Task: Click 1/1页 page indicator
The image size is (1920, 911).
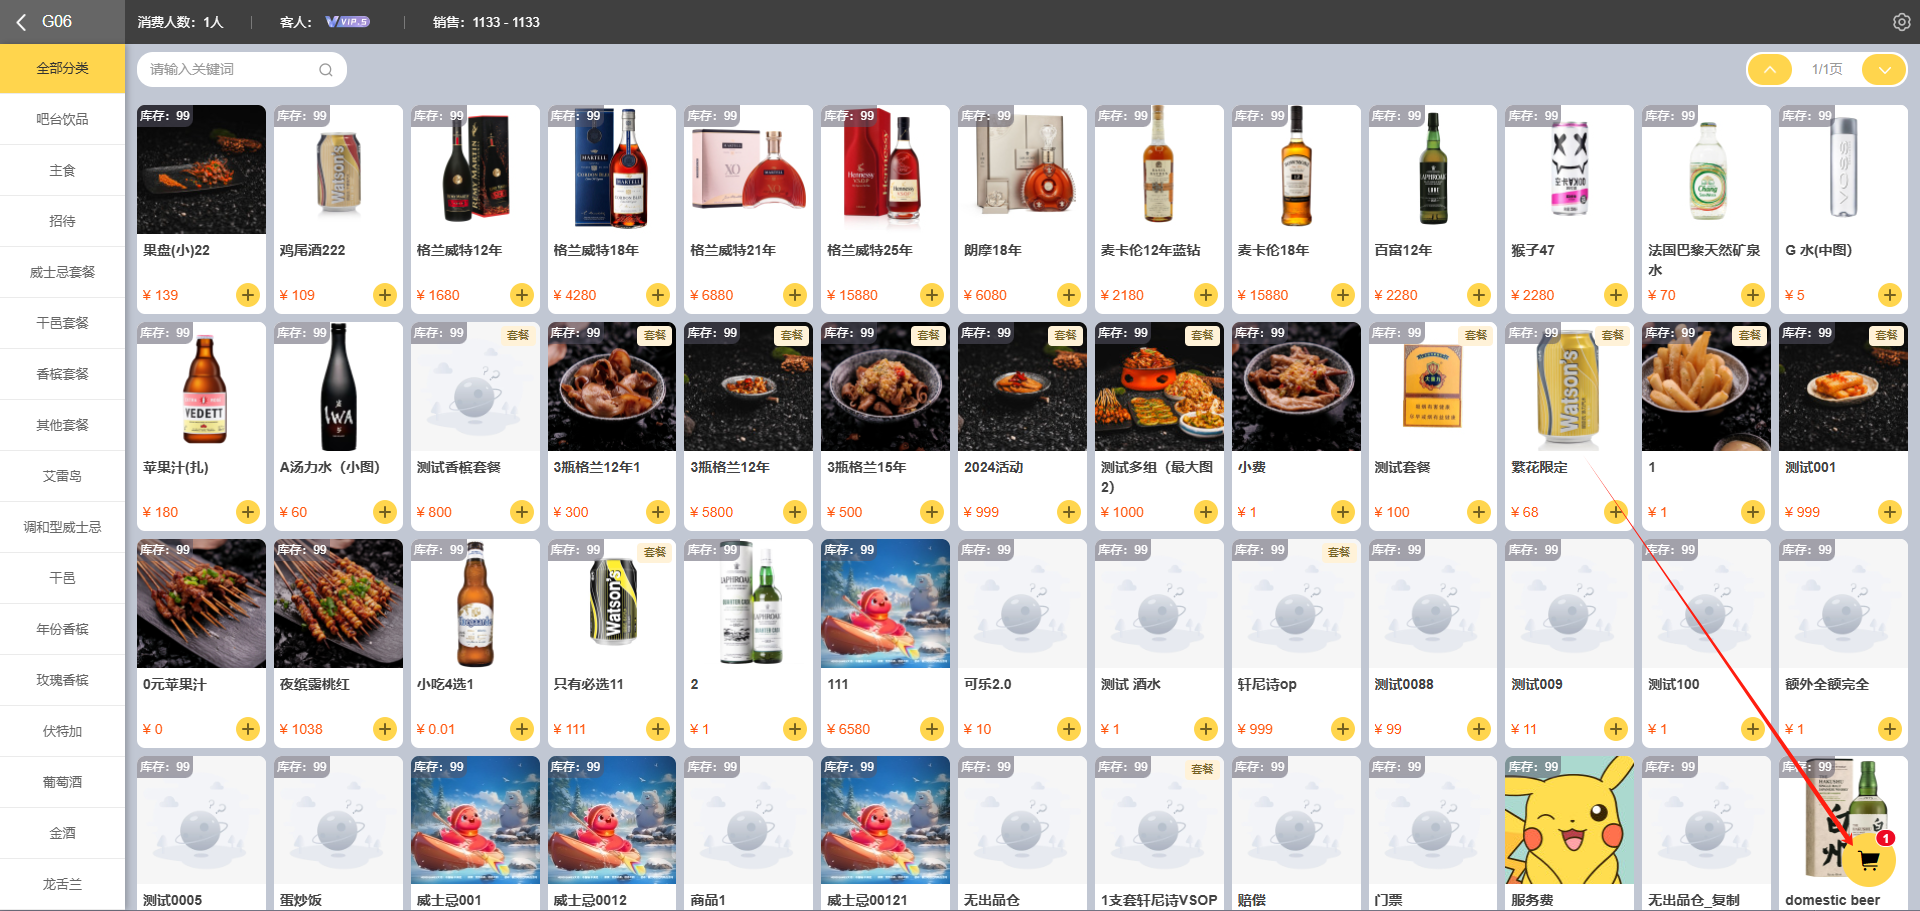Action: (1827, 69)
